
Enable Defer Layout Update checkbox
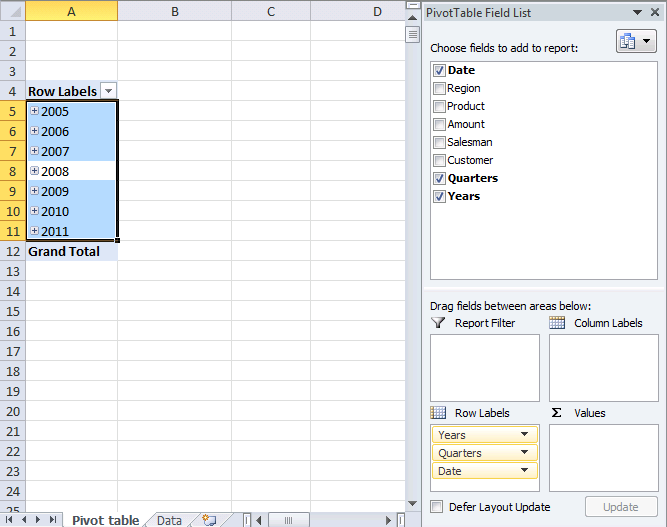point(436,507)
